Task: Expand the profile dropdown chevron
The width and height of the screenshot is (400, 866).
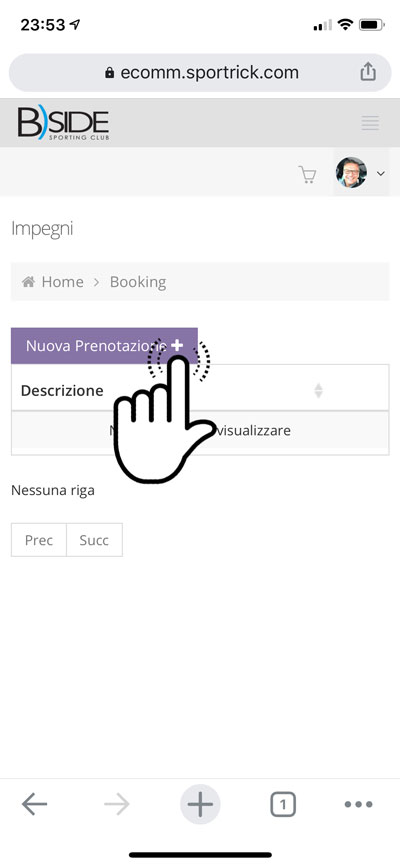Action: tap(380, 173)
